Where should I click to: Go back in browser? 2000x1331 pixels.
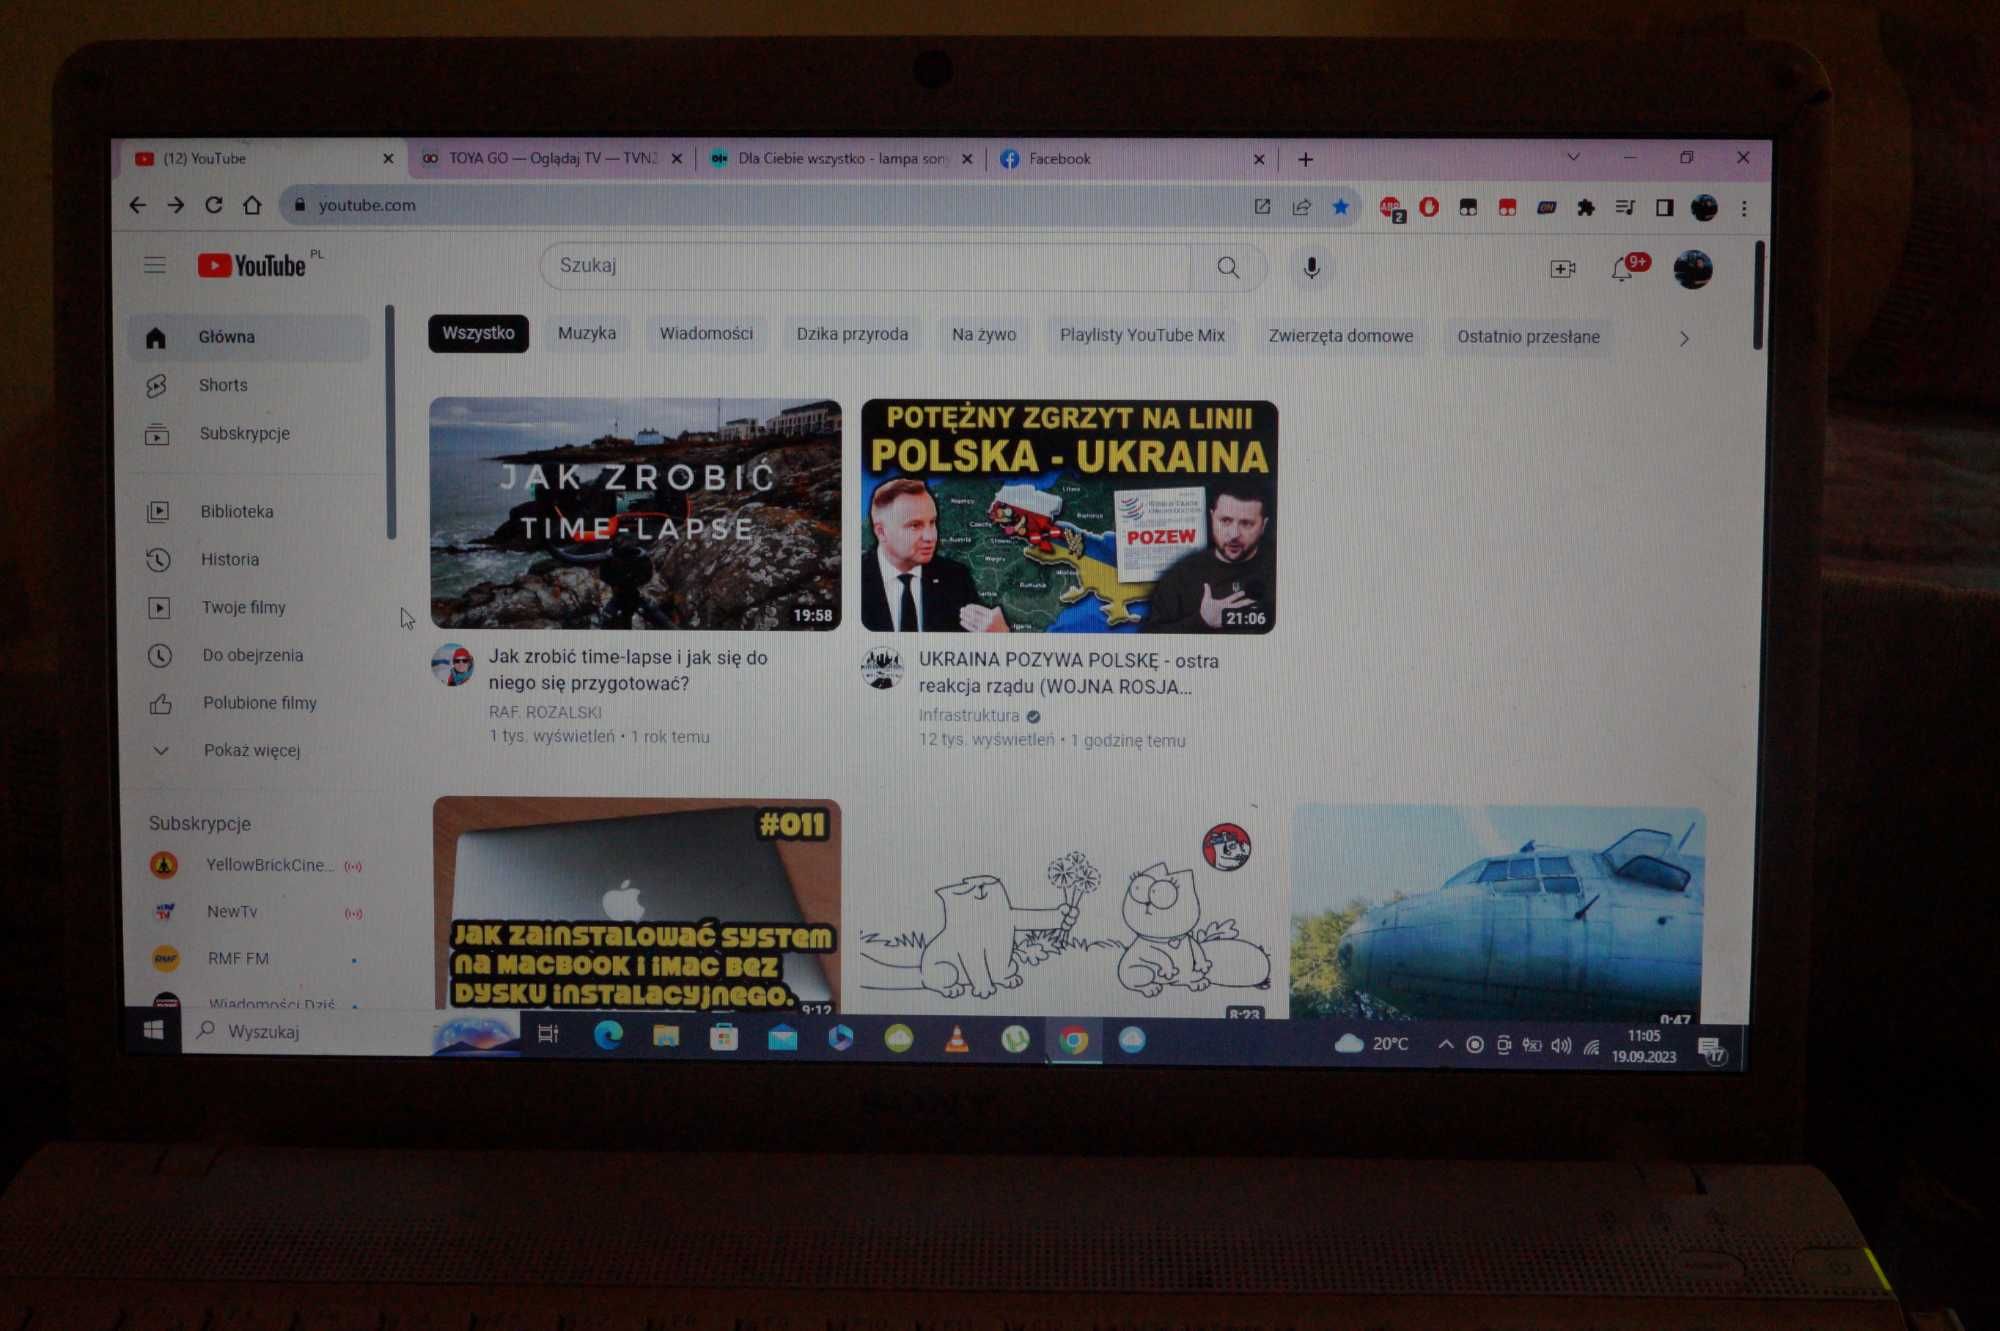coord(138,205)
